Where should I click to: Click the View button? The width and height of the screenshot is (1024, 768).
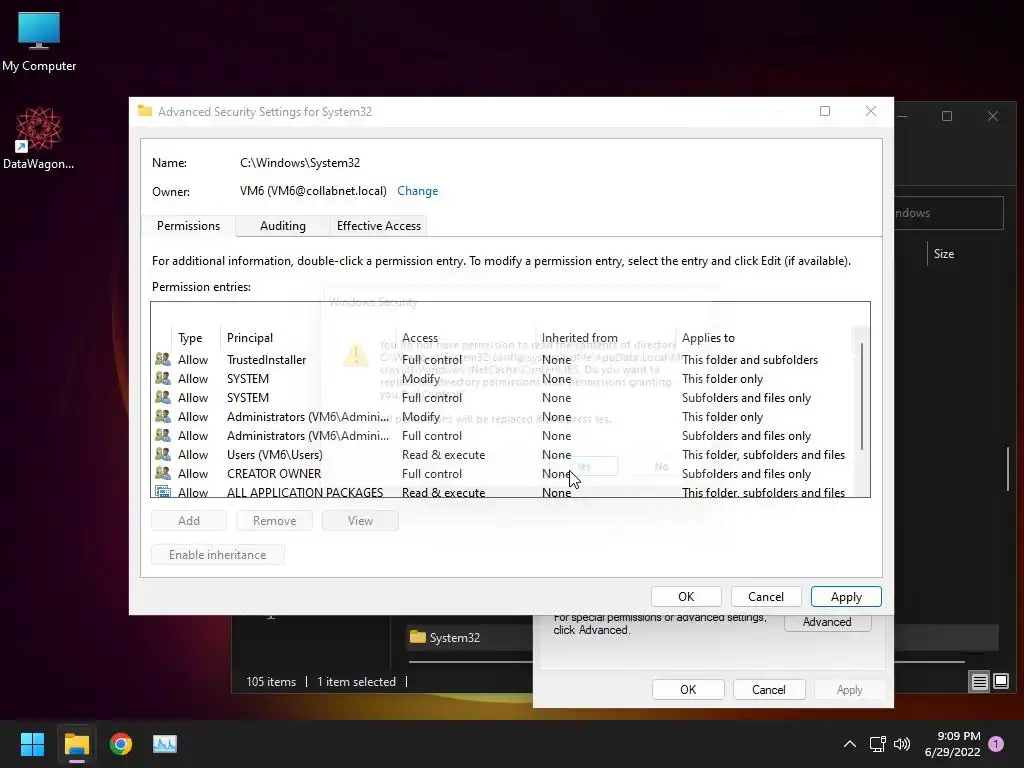360,520
